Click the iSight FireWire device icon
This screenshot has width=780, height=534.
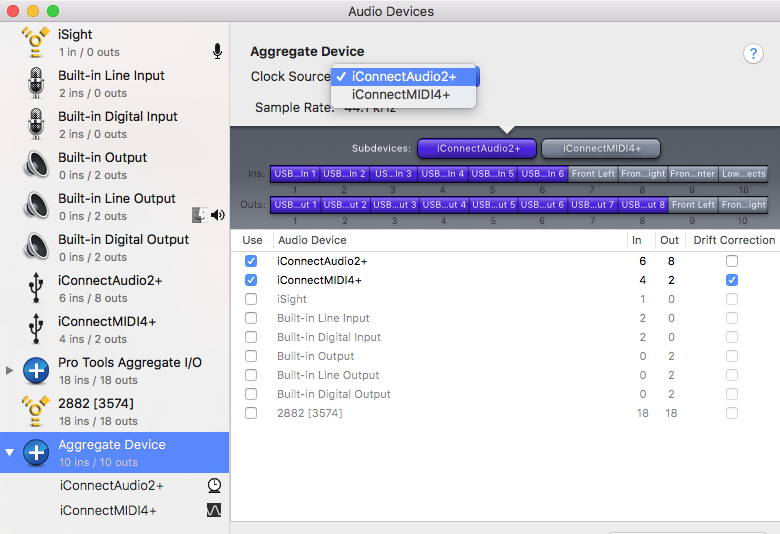pyautogui.click(x=36, y=42)
